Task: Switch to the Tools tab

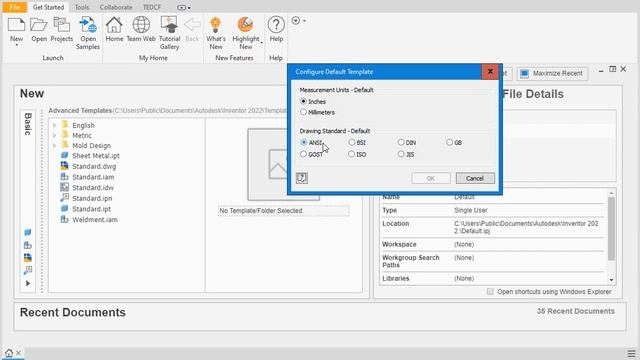Action: click(82, 7)
